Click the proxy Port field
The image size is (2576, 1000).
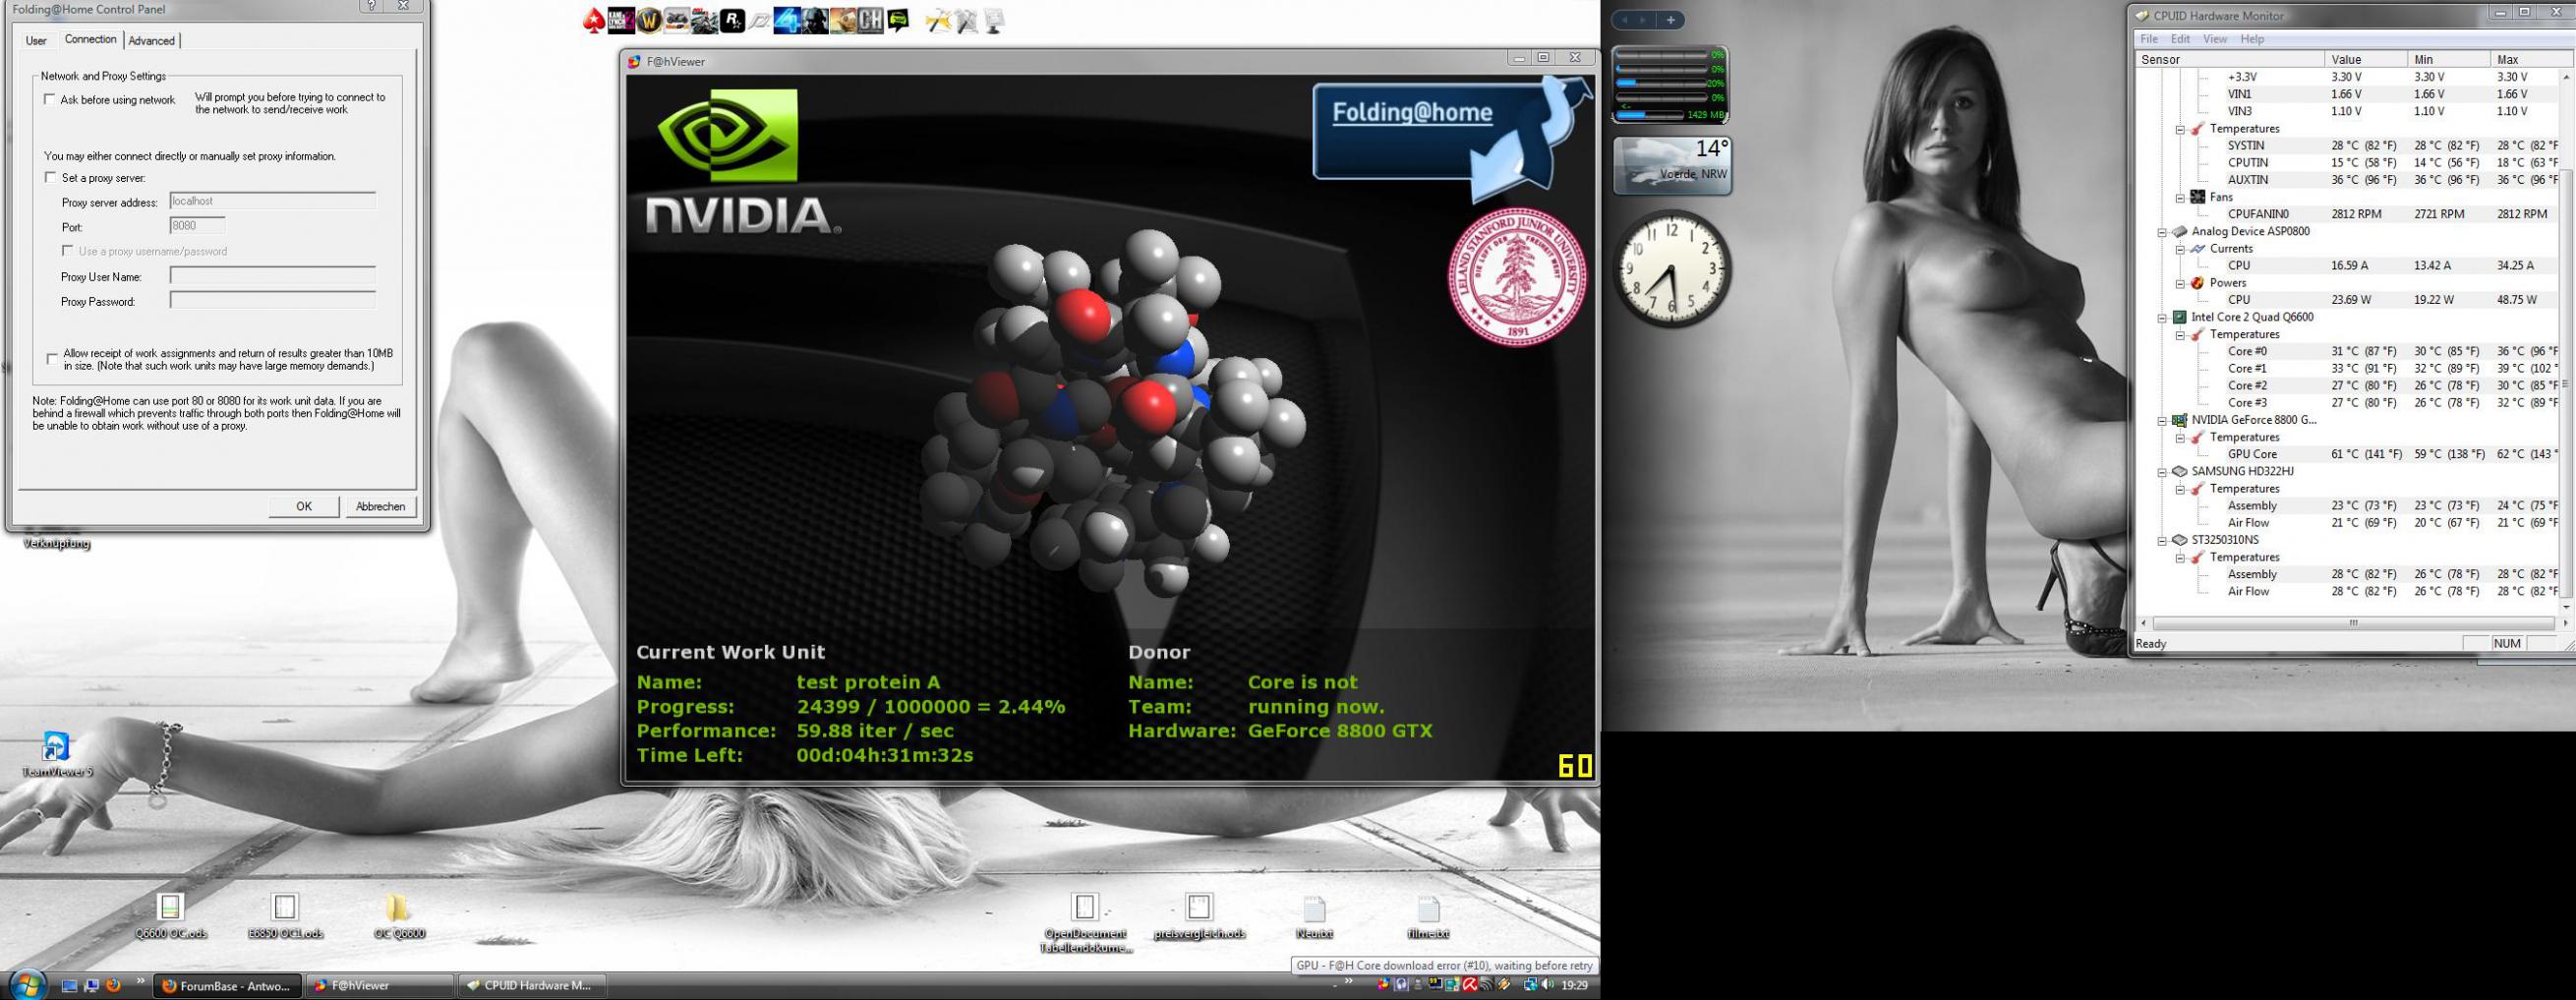coord(197,227)
